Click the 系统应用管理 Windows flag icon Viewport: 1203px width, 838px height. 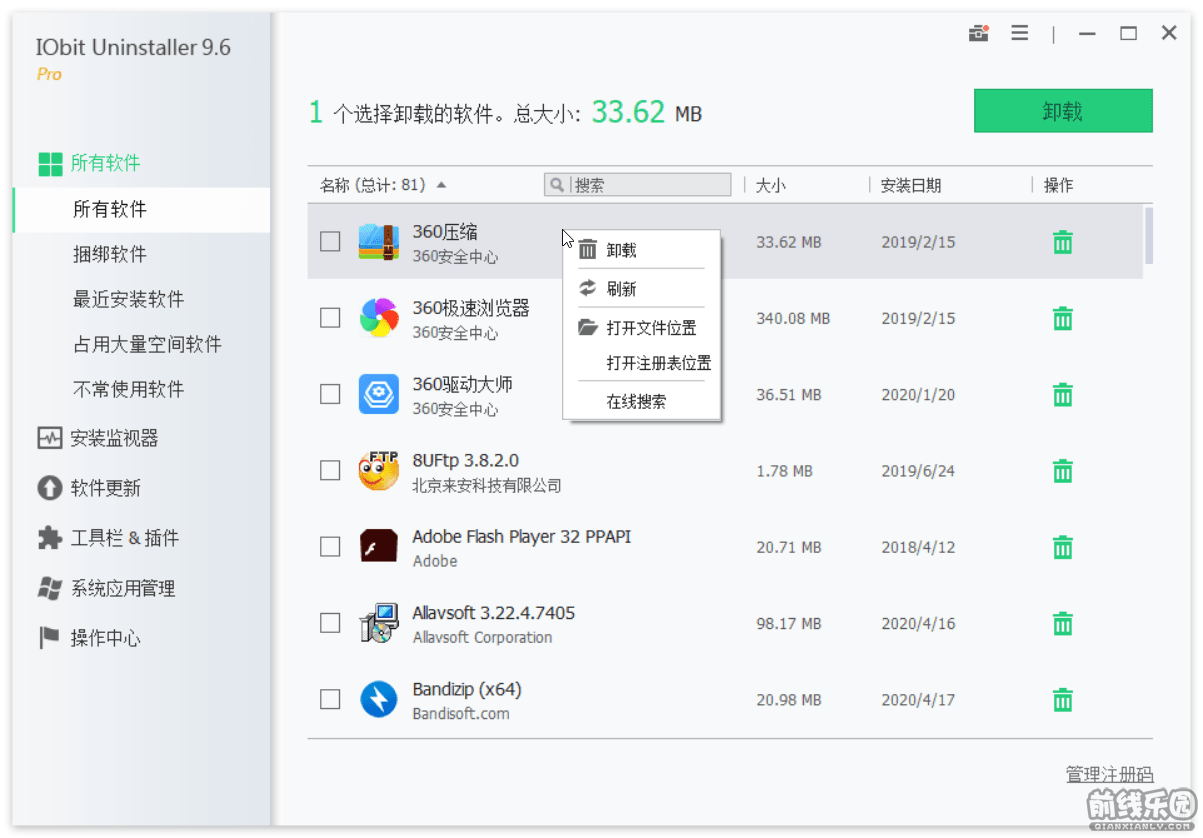[x=50, y=588]
